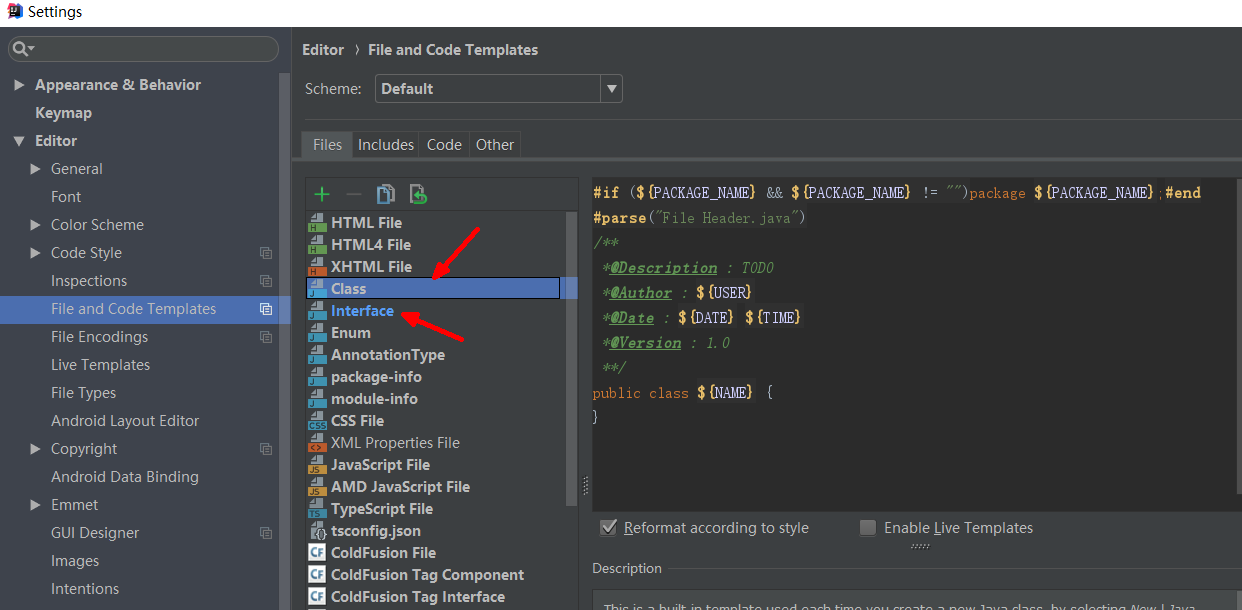The width and height of the screenshot is (1242, 610).
Task: Click the XML Properties File icon
Action: 317,443
